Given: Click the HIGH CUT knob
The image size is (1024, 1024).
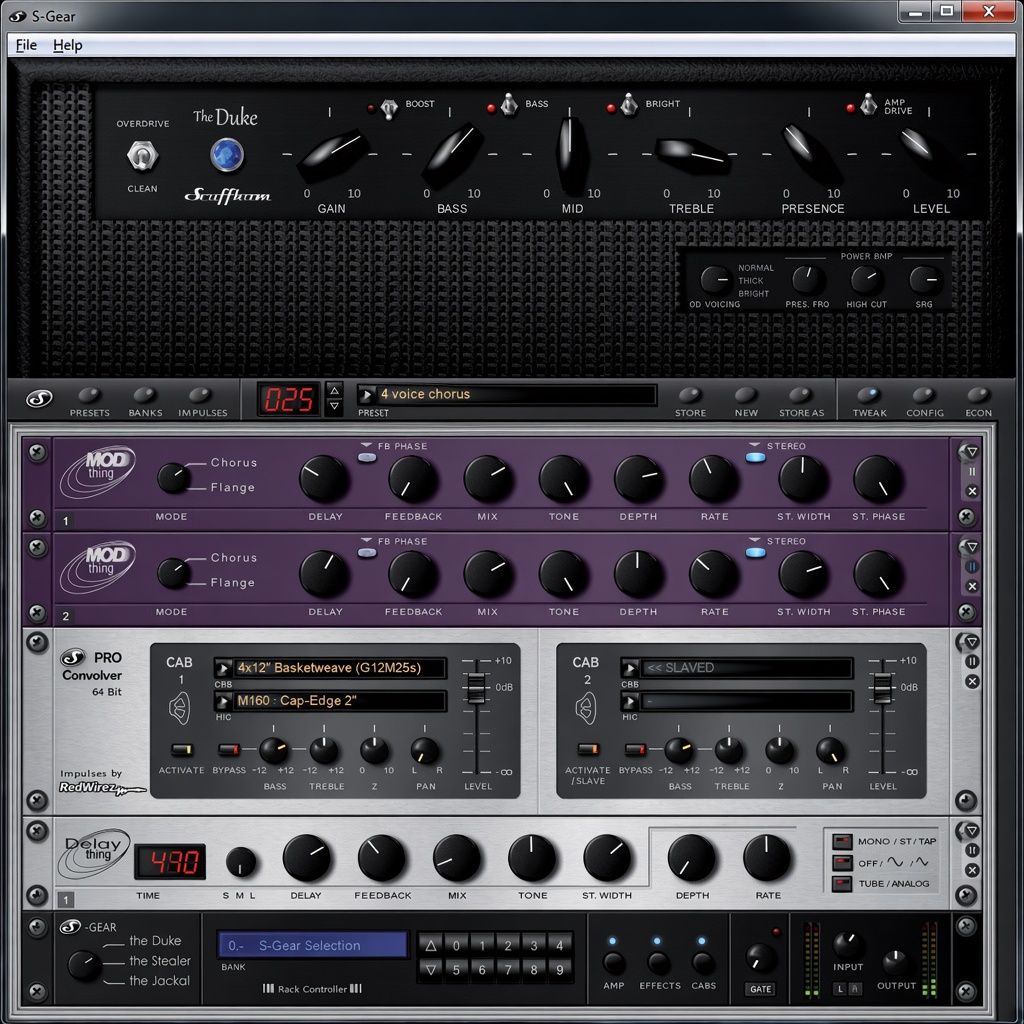Looking at the screenshot, I should tap(866, 280).
